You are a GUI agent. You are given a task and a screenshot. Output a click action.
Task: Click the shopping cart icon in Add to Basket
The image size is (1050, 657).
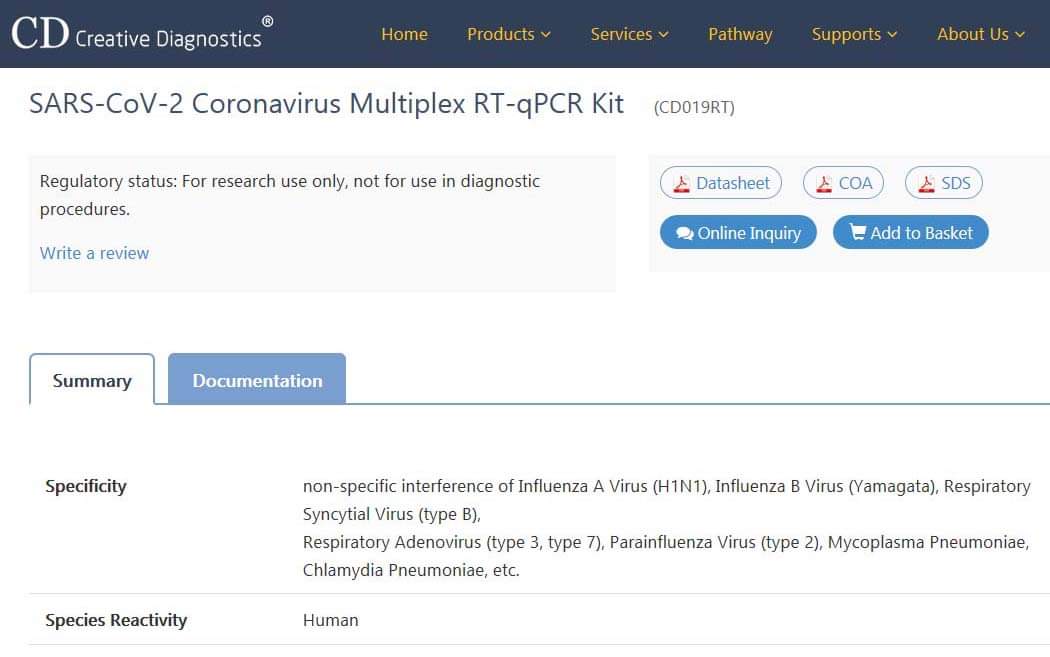(857, 232)
